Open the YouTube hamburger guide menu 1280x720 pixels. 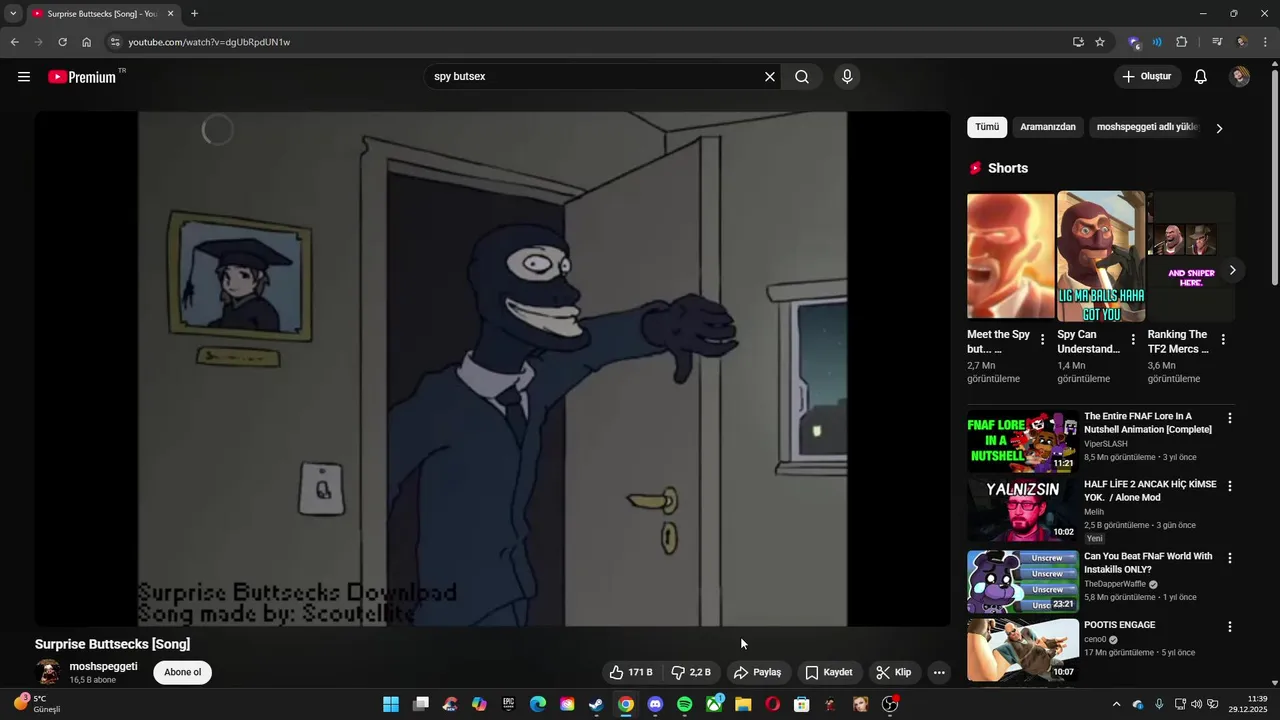[x=24, y=77]
